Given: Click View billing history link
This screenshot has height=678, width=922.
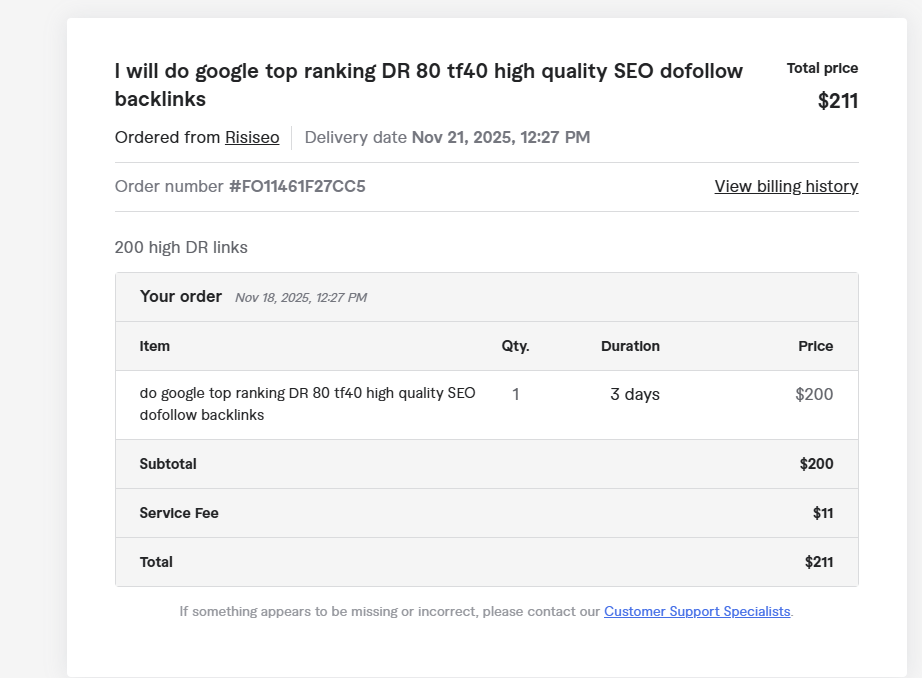Looking at the screenshot, I should pos(786,187).
